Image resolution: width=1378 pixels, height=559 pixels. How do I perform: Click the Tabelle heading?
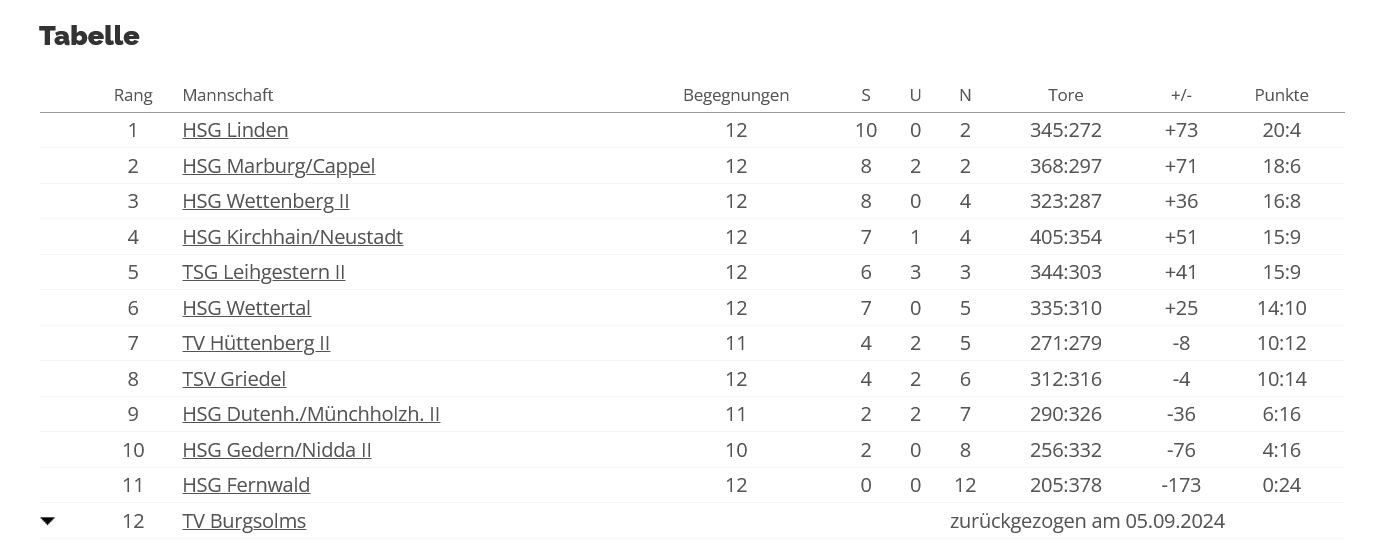[x=89, y=36]
